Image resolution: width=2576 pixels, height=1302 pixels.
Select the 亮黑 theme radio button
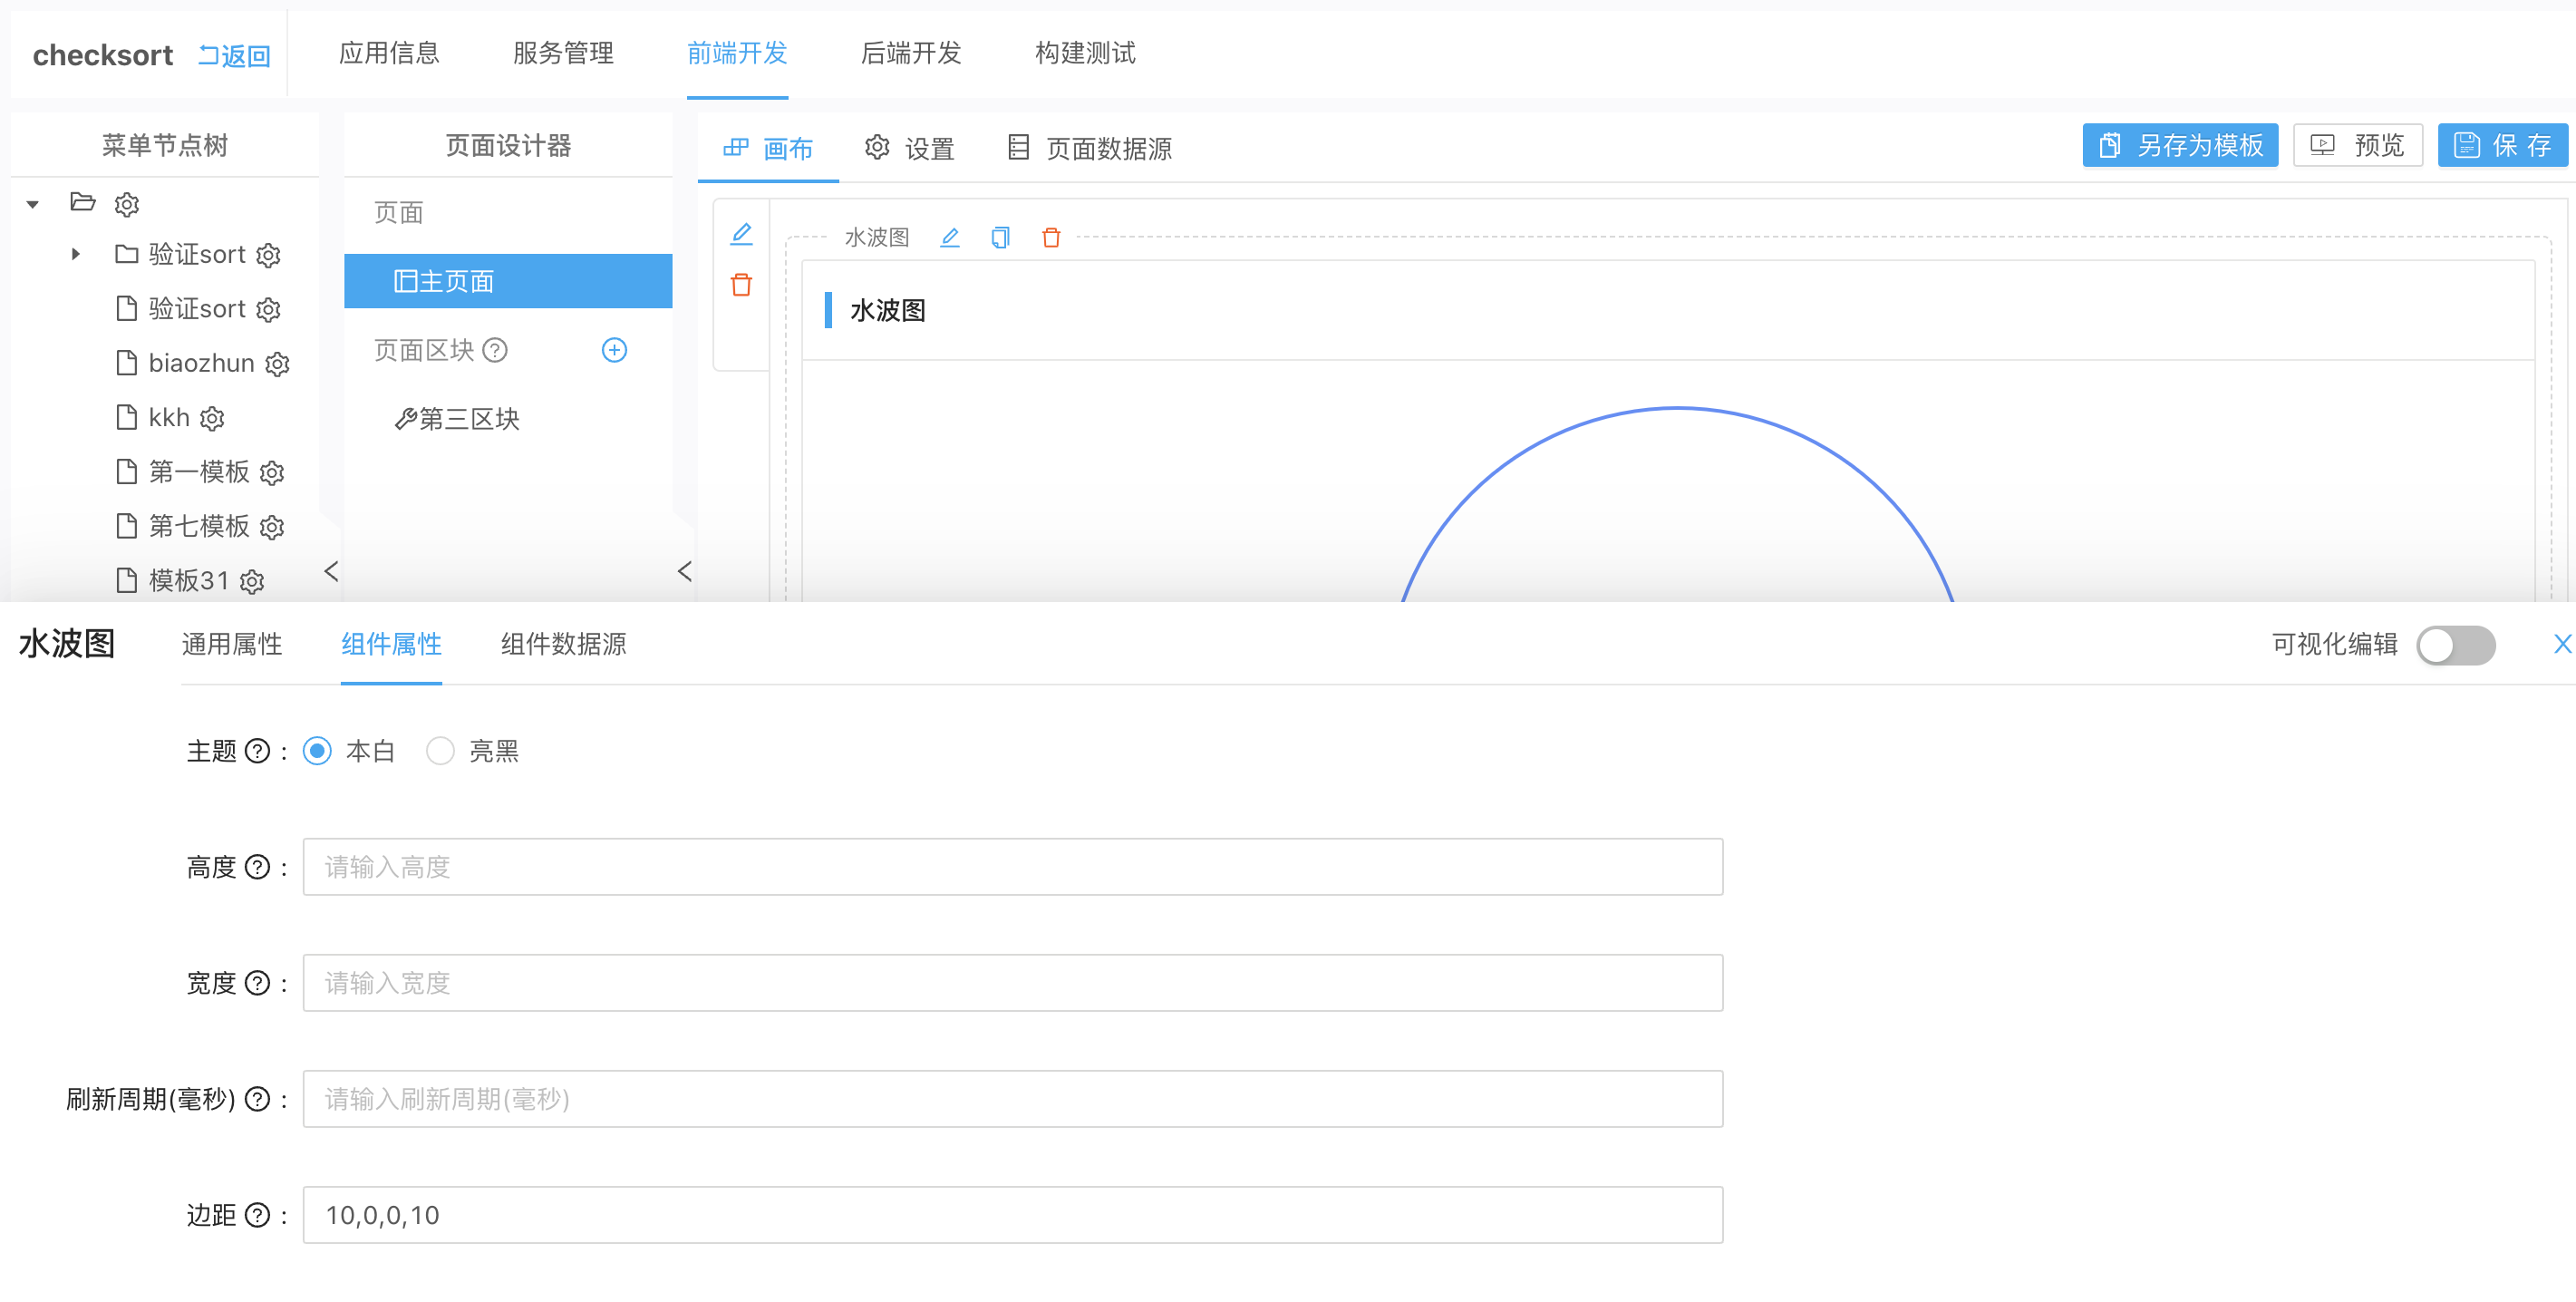tap(440, 751)
